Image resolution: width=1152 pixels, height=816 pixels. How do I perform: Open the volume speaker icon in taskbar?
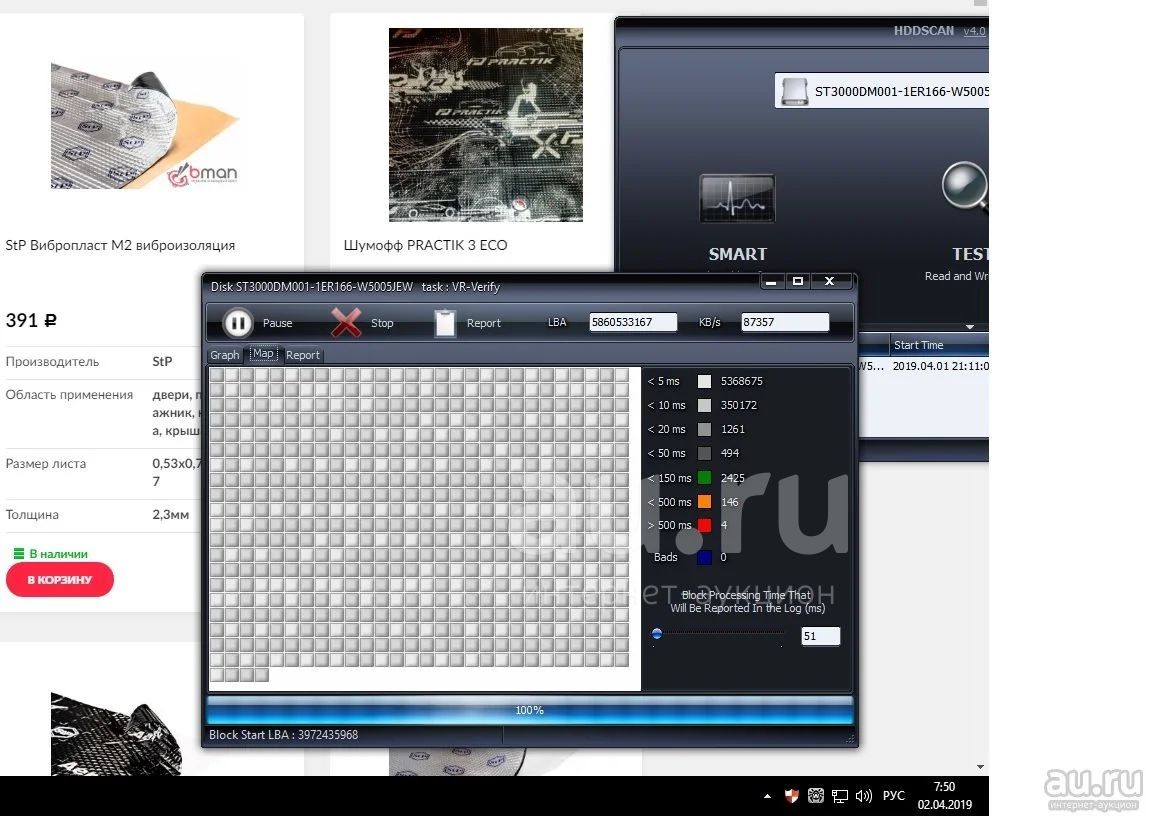864,796
